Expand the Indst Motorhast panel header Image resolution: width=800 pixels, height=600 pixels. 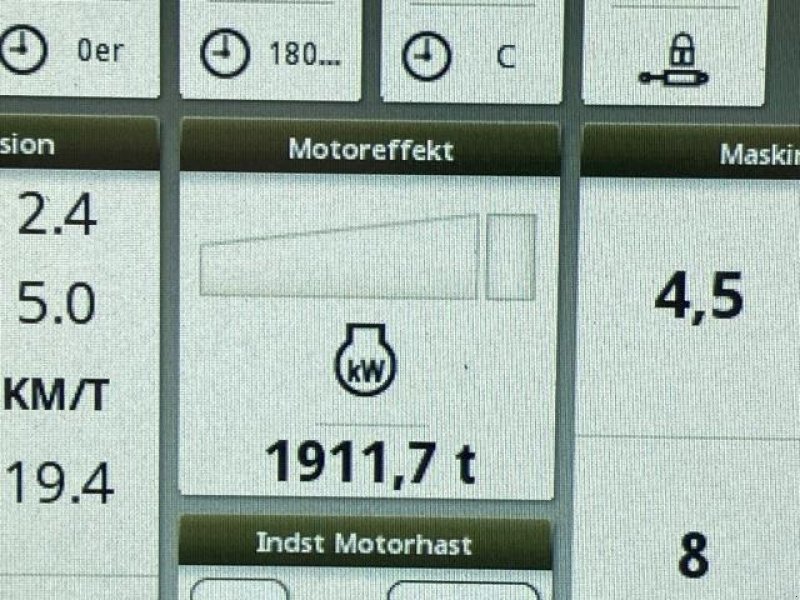366,544
